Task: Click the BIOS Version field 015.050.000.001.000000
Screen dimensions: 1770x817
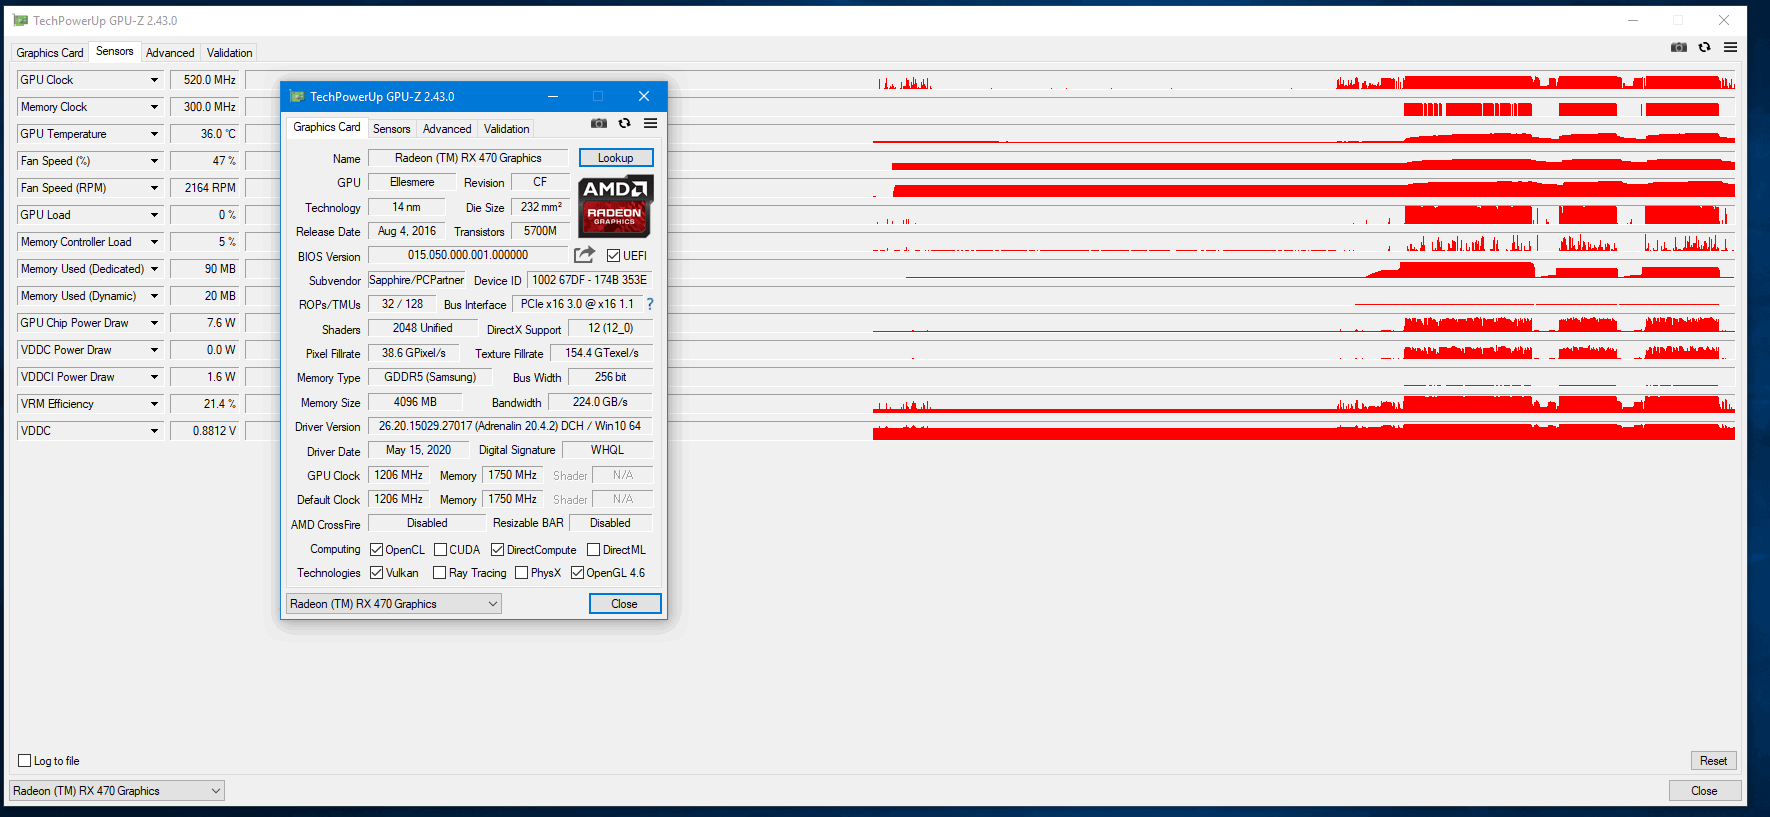Action: pyautogui.click(x=468, y=255)
